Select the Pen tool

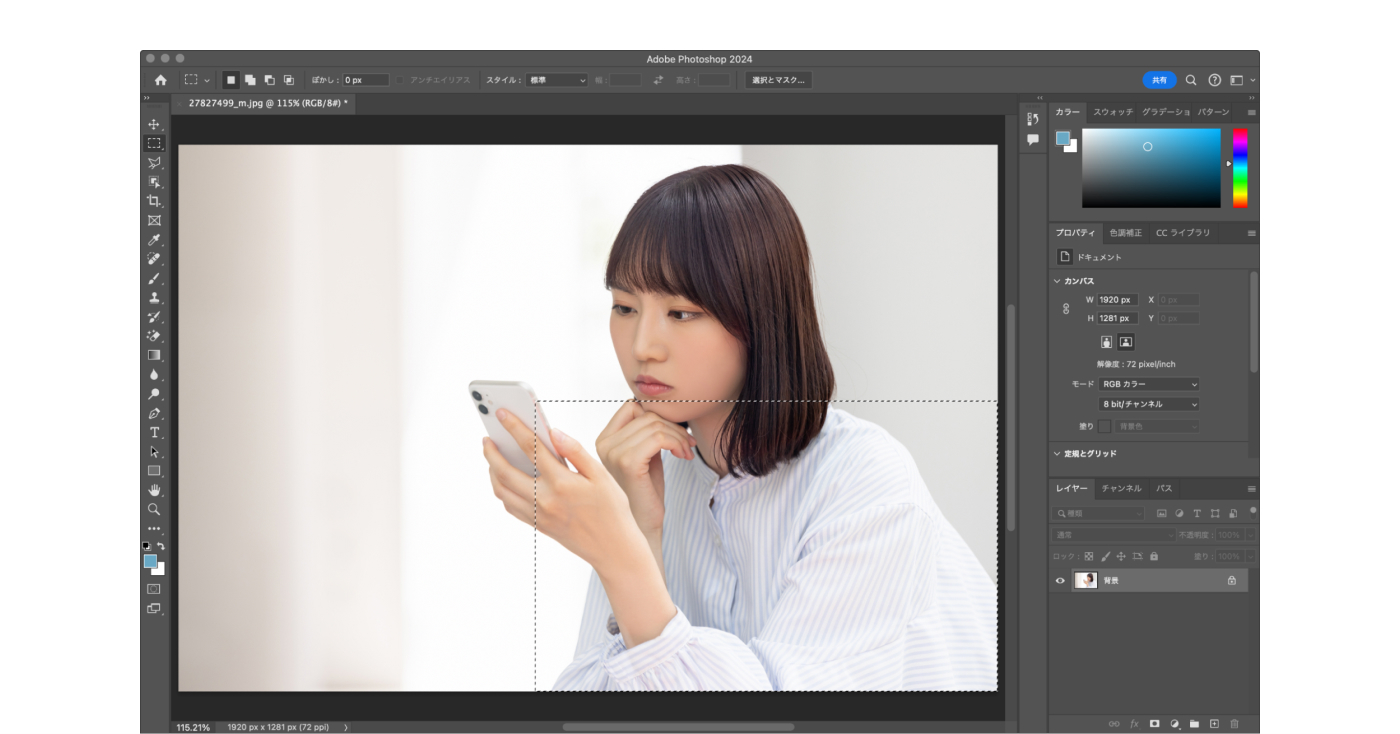(154, 413)
